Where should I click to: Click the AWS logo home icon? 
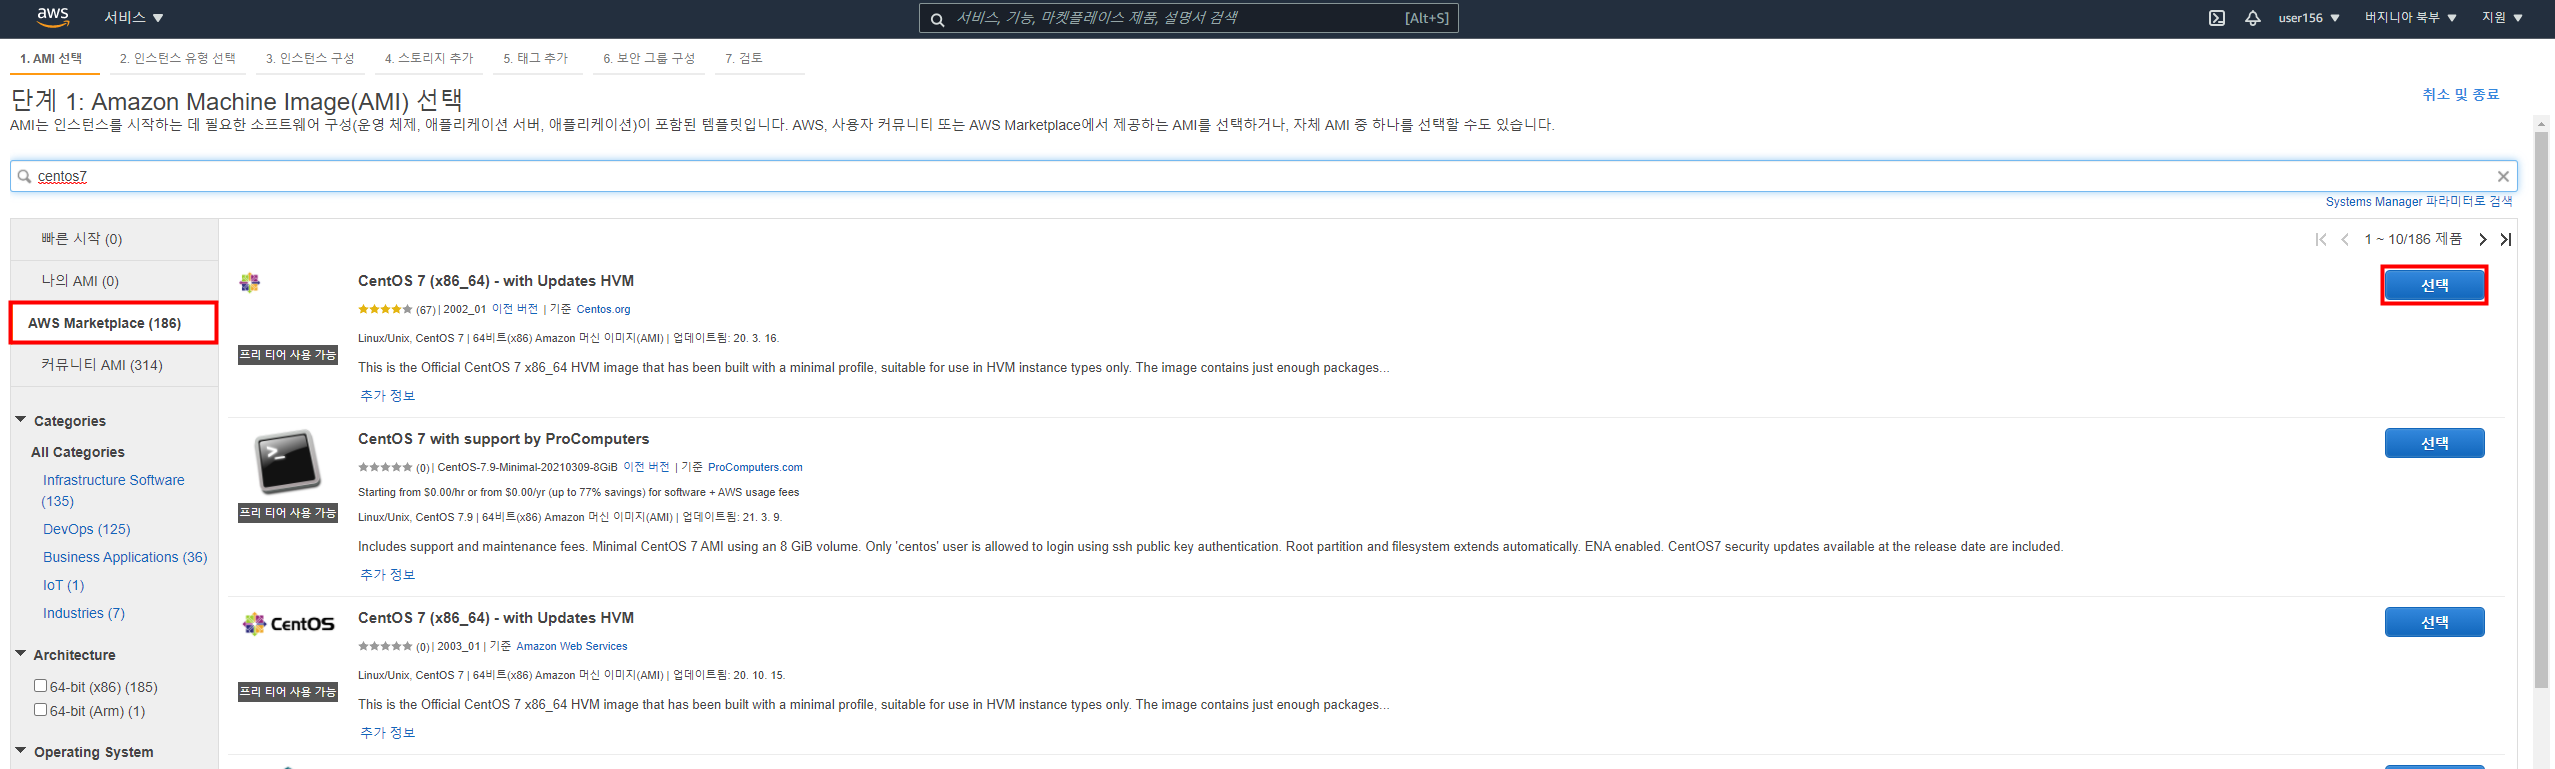[x=52, y=17]
